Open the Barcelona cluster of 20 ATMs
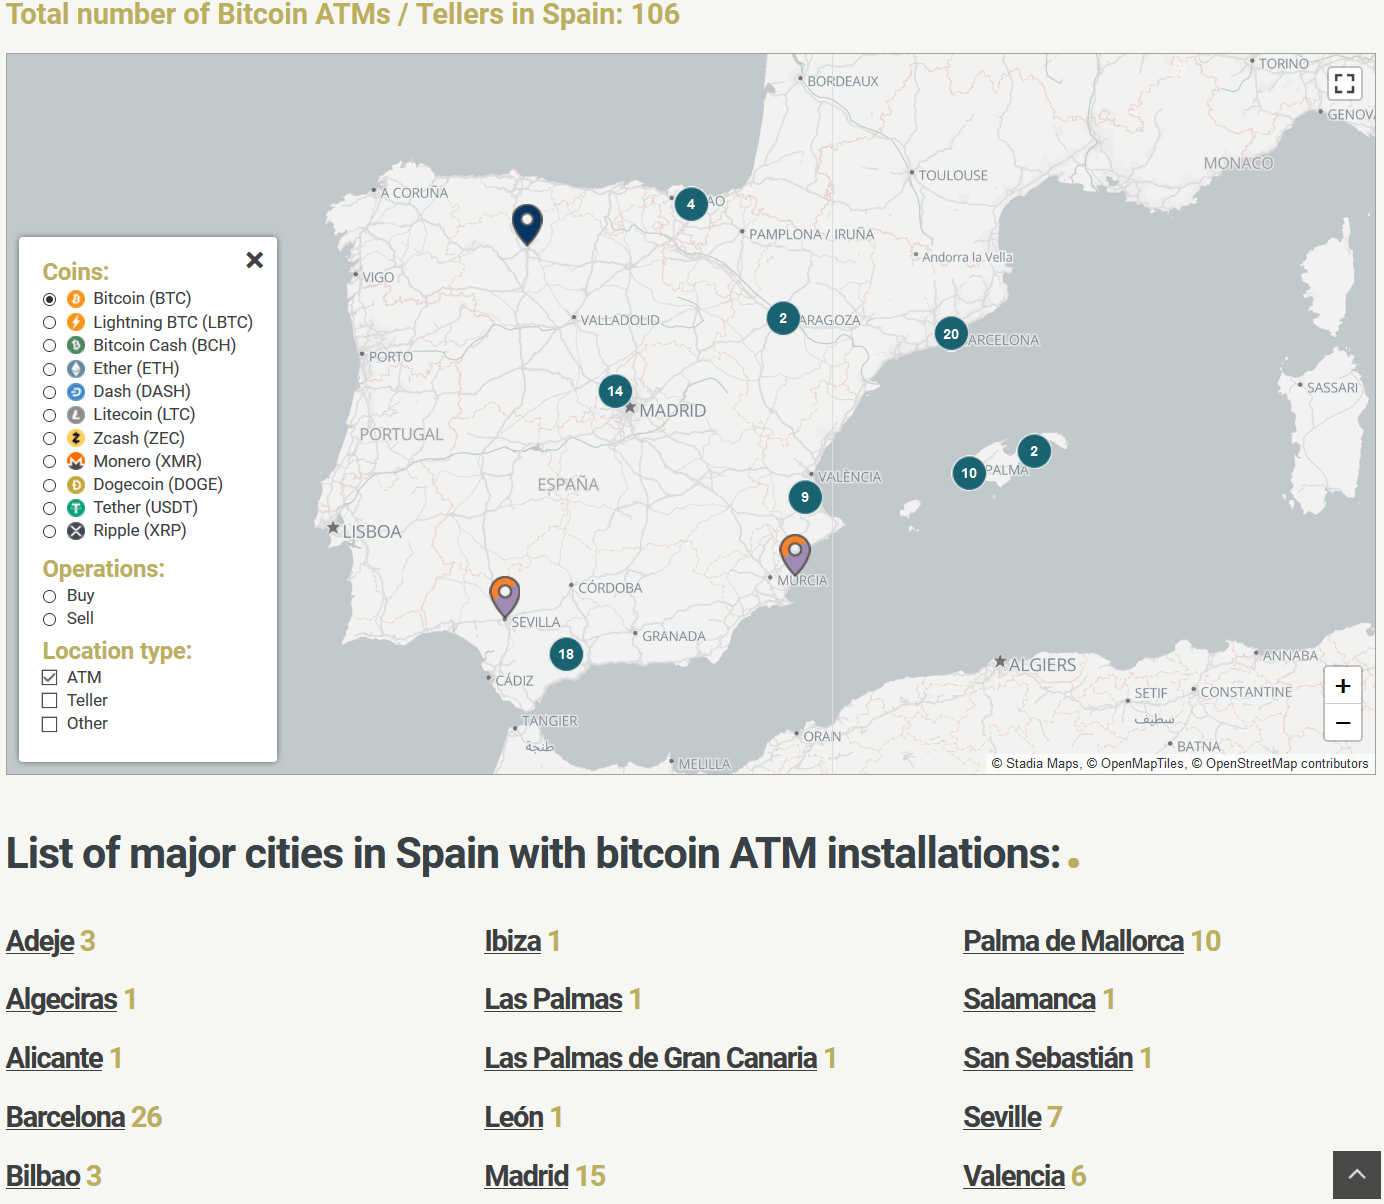The width and height of the screenshot is (1384, 1204). coord(951,334)
